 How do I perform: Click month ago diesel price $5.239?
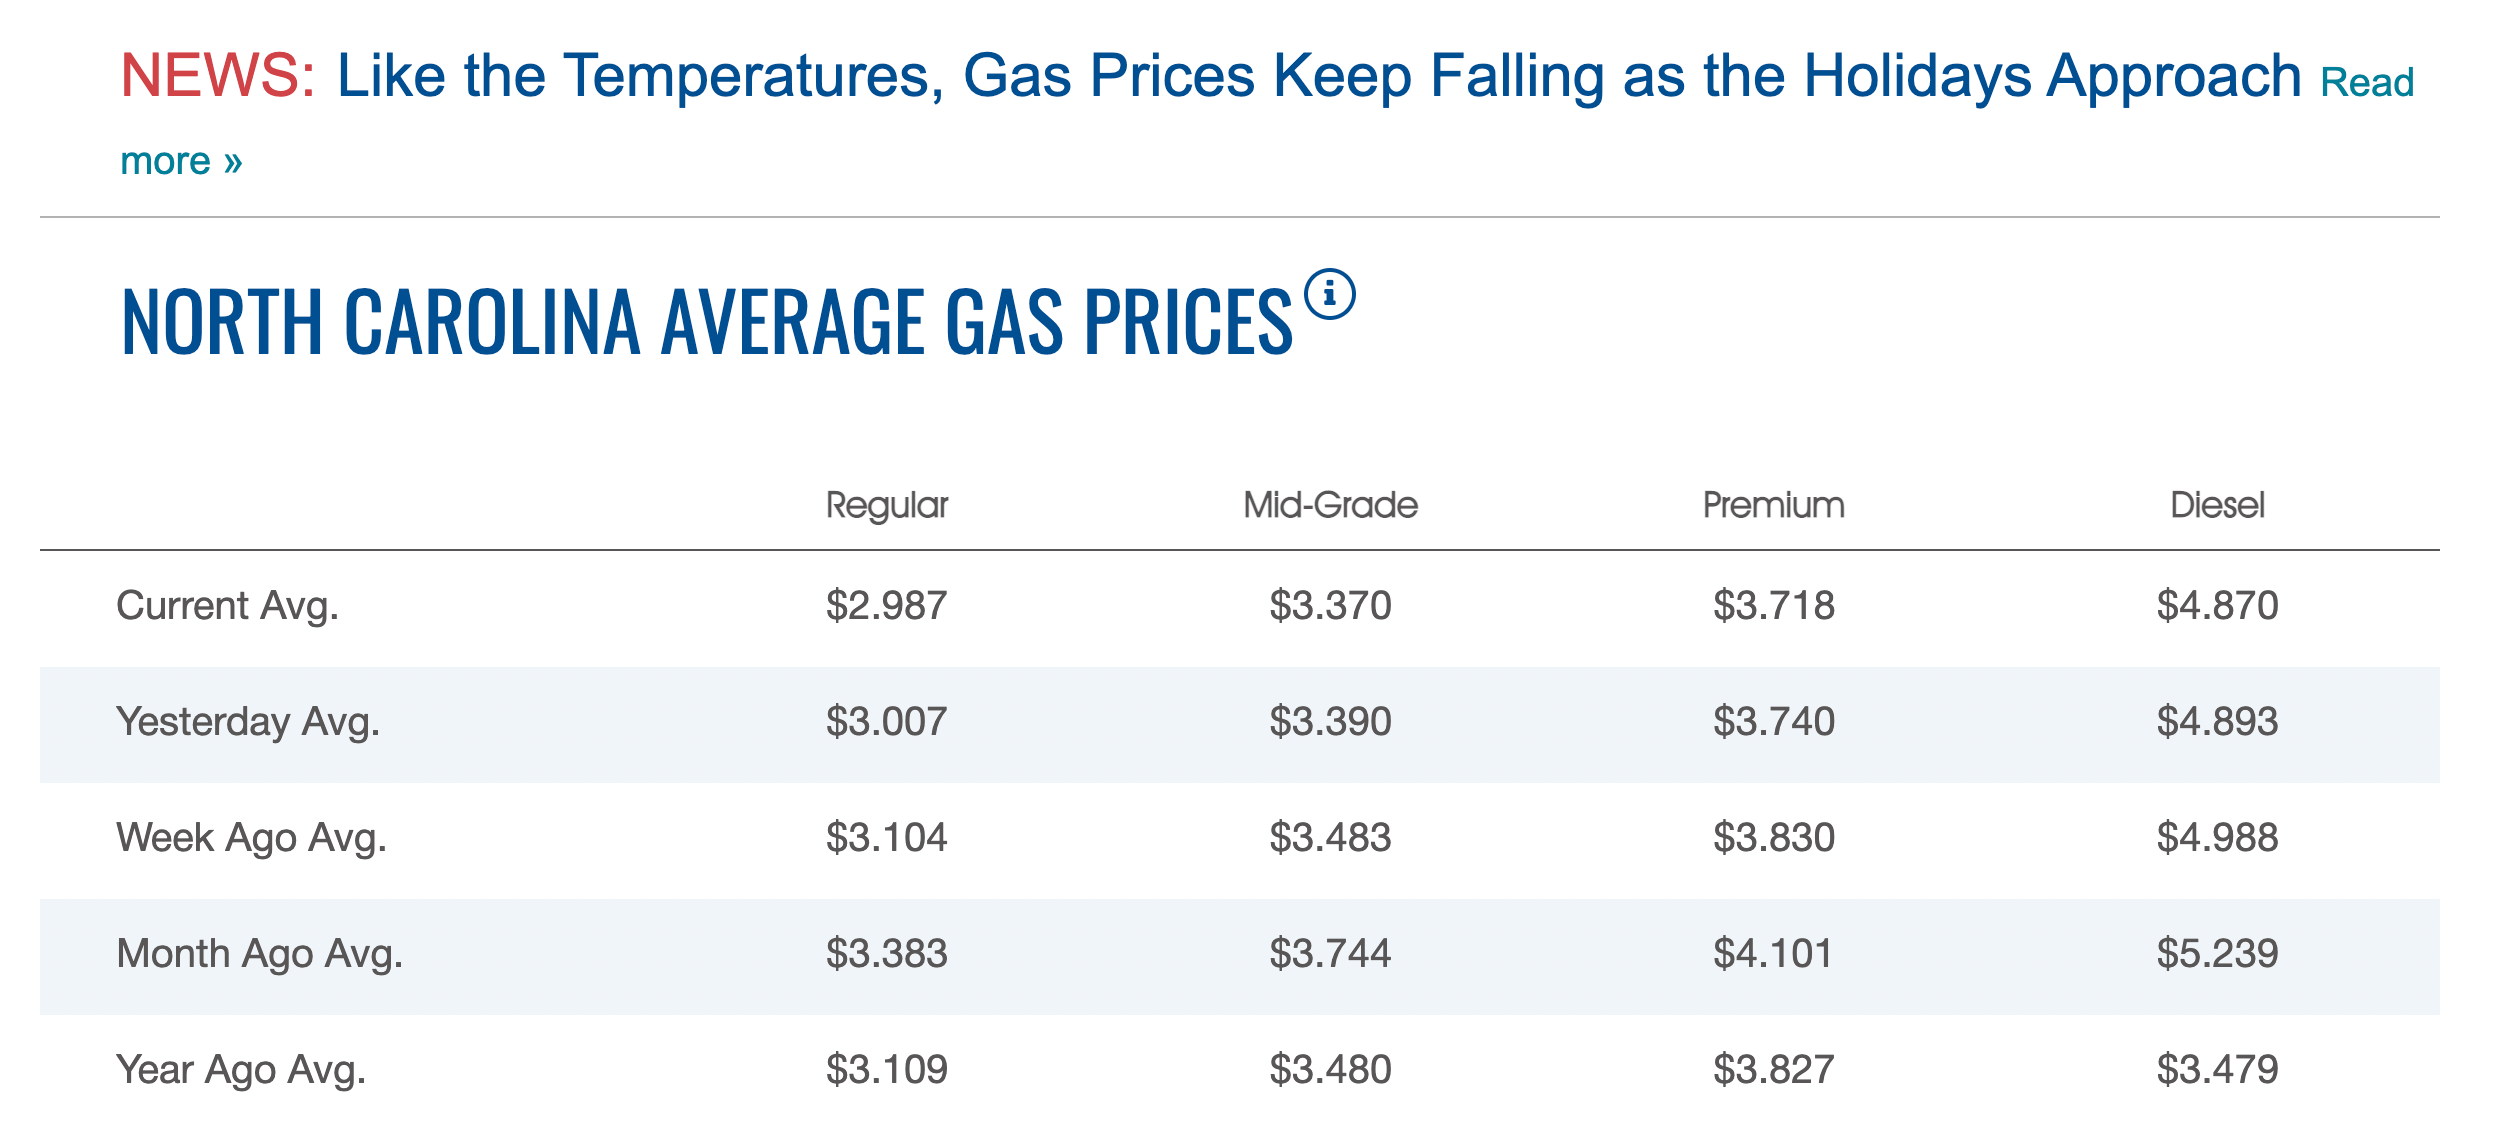point(2216,954)
